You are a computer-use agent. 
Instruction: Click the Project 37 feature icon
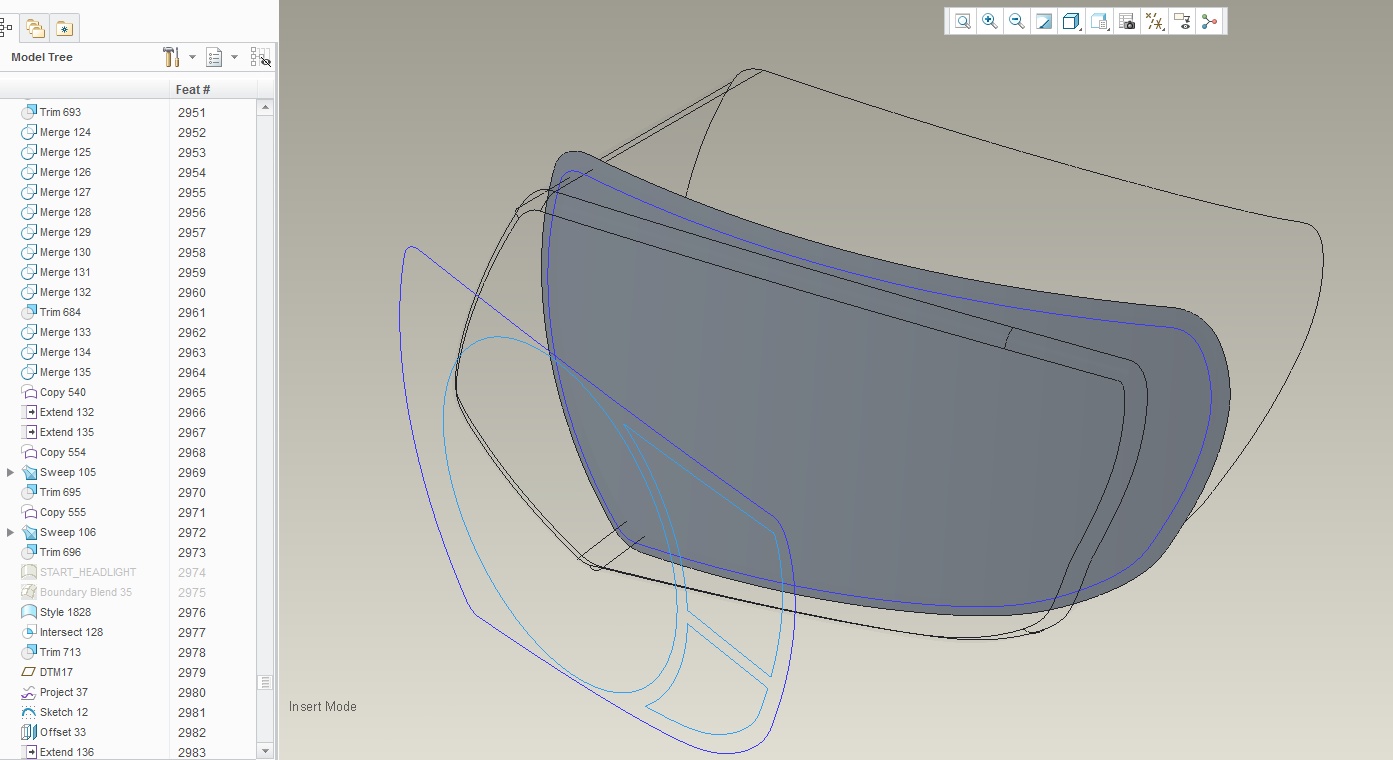click(29, 692)
